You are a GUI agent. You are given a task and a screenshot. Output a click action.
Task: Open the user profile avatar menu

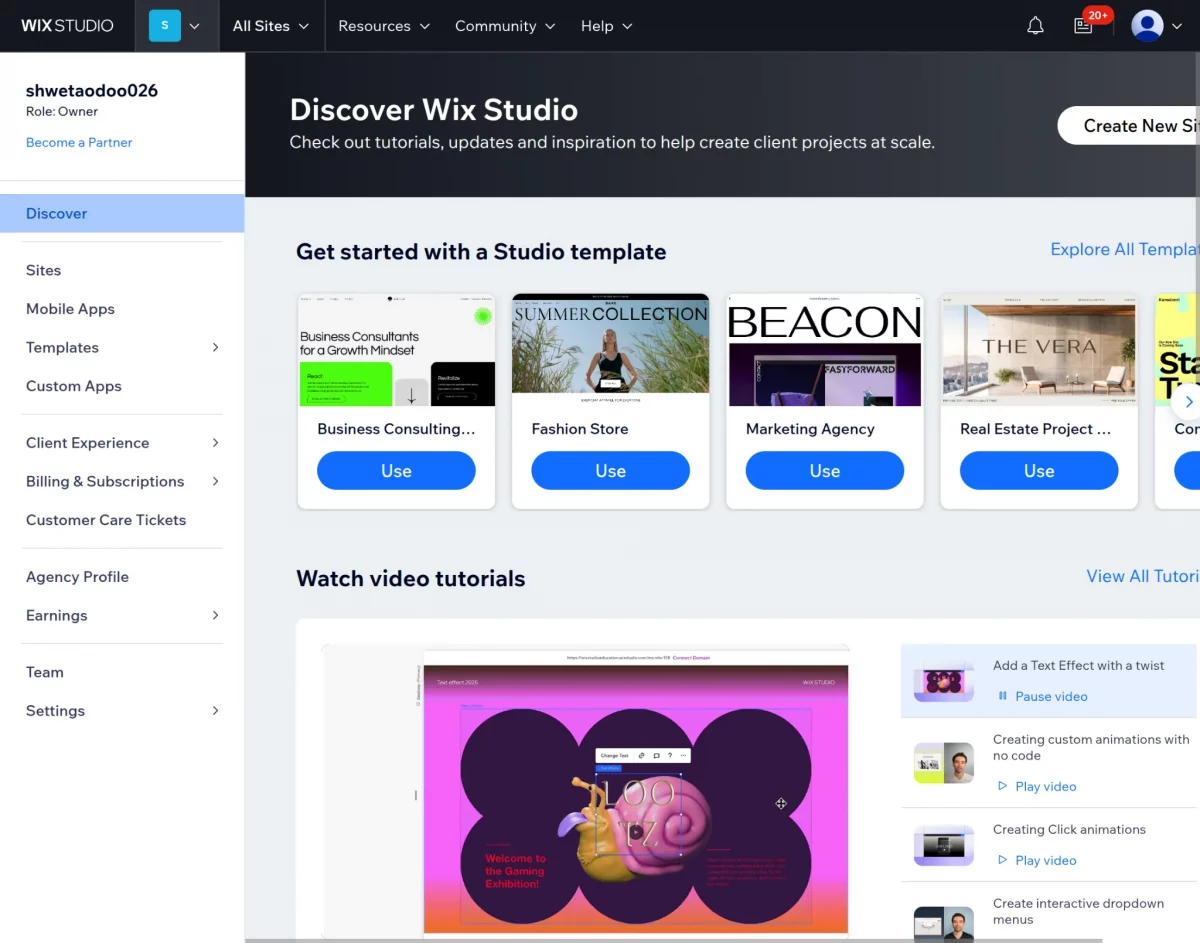click(1147, 26)
